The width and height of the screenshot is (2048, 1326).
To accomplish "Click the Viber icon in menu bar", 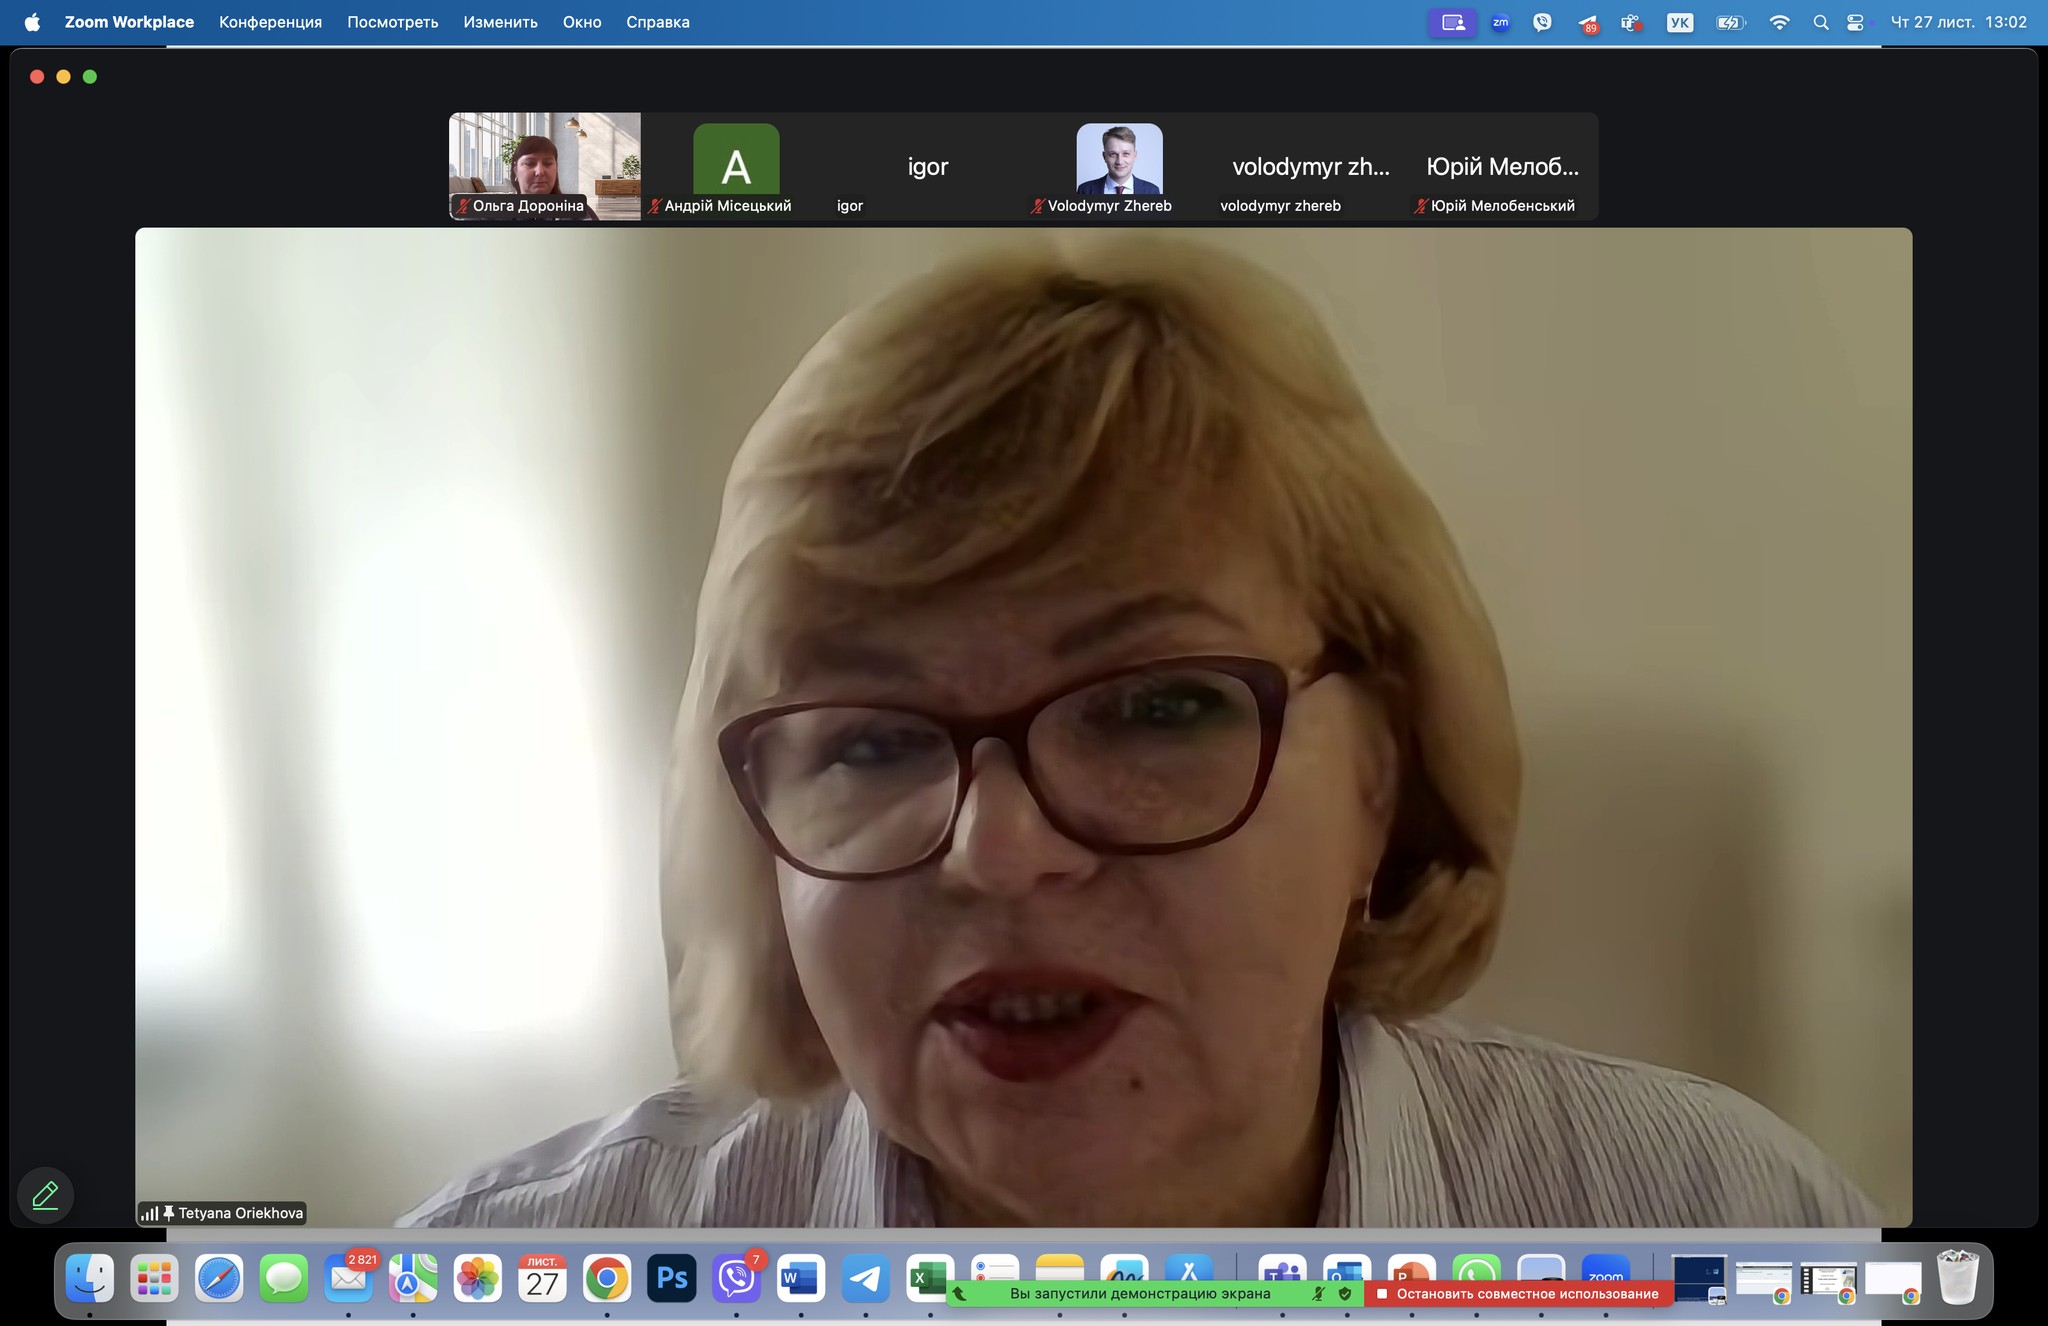I will (1542, 22).
